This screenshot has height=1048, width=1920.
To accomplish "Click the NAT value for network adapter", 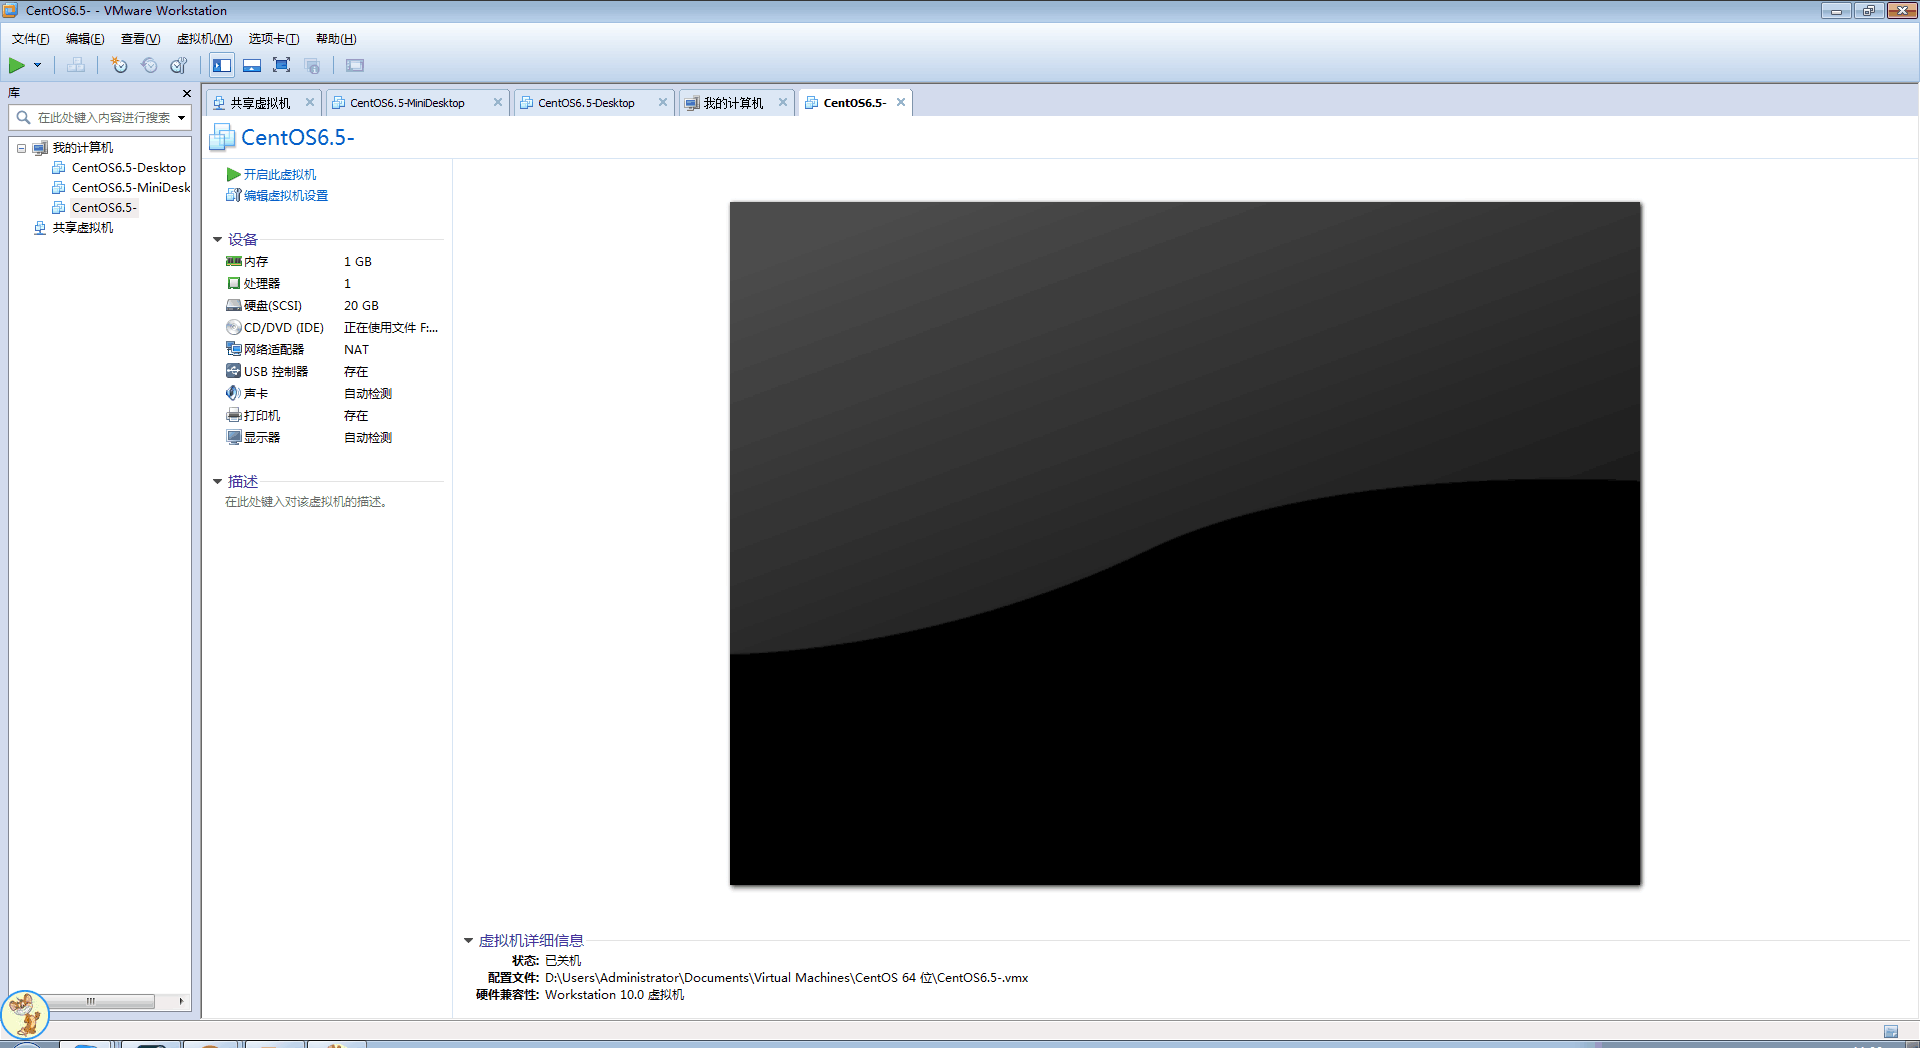I will pos(356,350).
